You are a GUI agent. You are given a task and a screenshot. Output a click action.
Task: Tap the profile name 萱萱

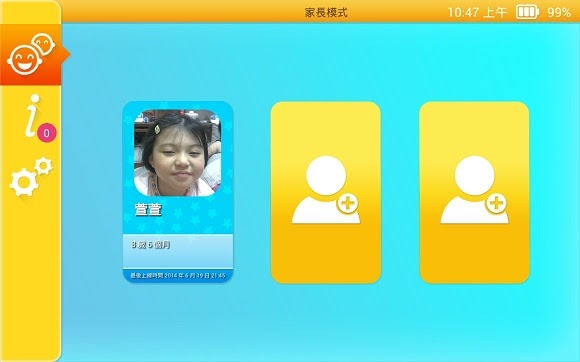click(148, 209)
